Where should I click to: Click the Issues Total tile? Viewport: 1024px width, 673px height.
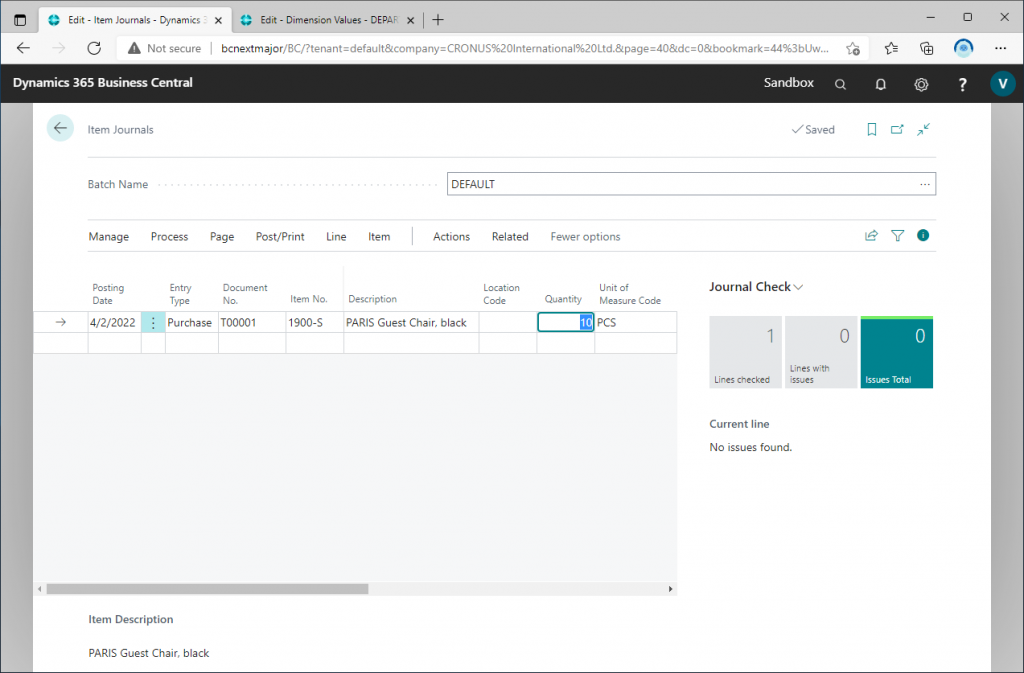pyautogui.click(x=896, y=353)
